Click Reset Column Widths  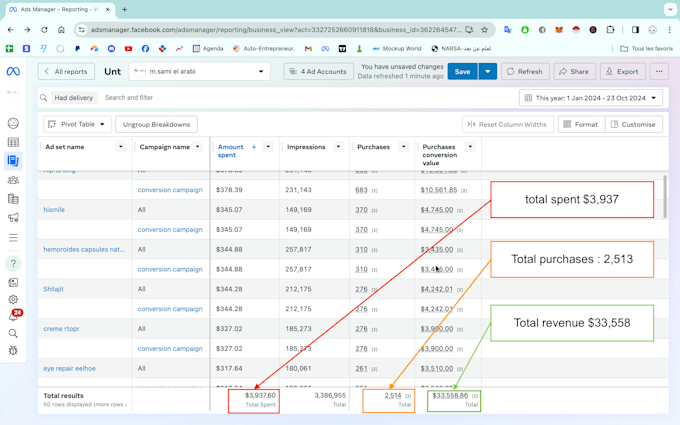pos(508,124)
